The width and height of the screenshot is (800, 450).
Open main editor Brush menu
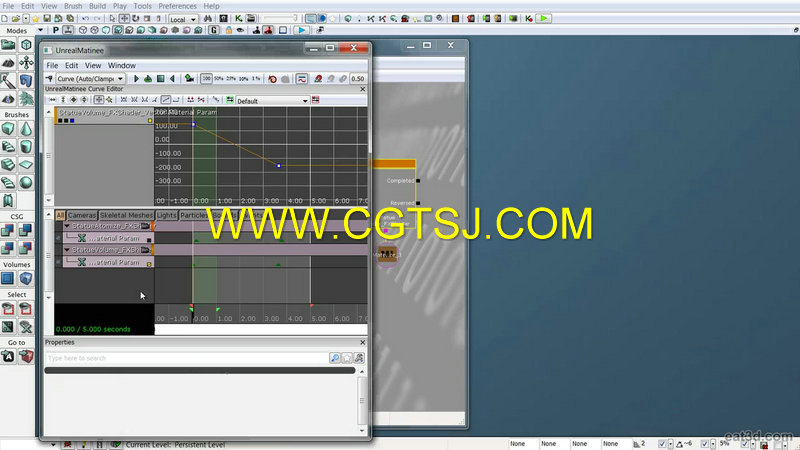72,6
